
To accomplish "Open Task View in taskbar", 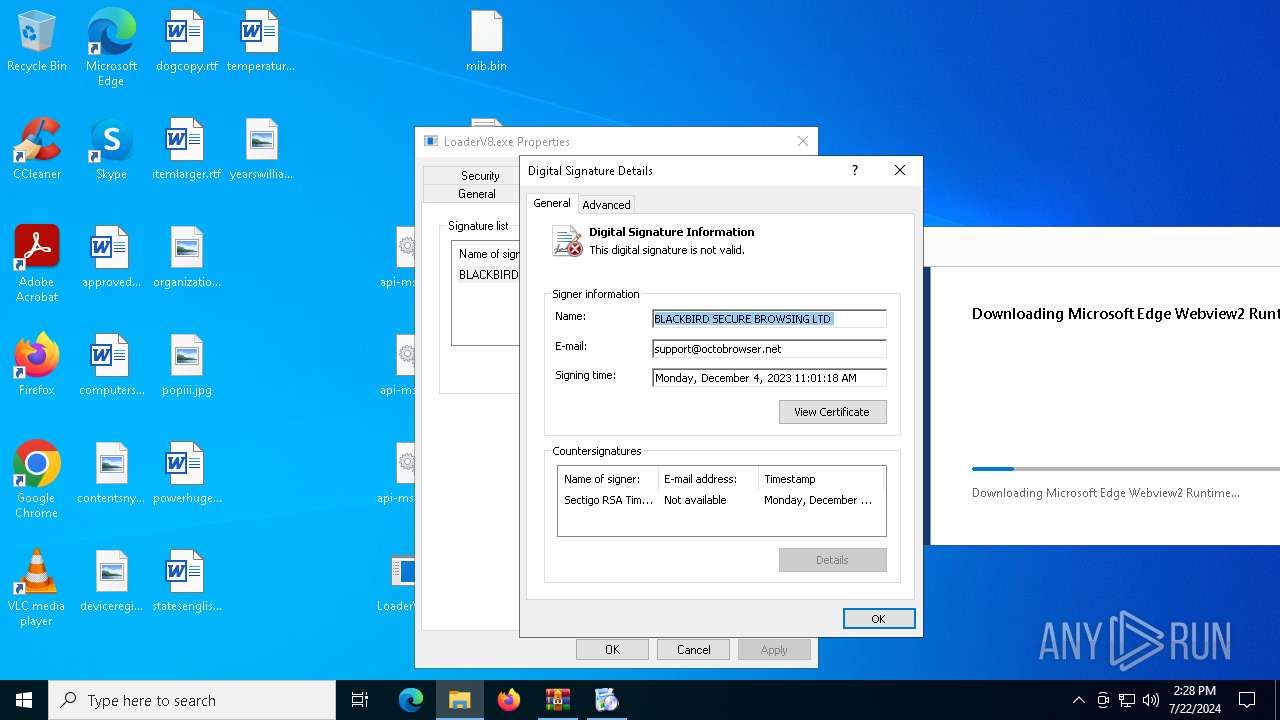I will coord(360,700).
